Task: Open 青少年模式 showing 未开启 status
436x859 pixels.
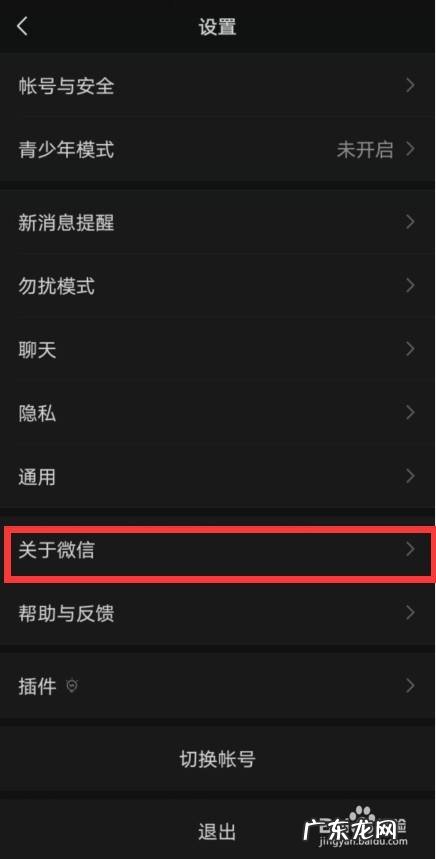Action: coord(218,149)
